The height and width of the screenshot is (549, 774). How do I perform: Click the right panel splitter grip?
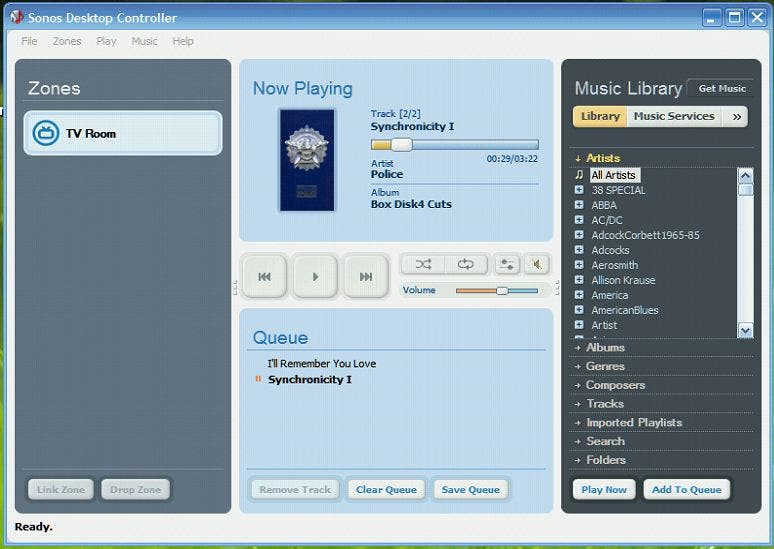click(x=557, y=288)
